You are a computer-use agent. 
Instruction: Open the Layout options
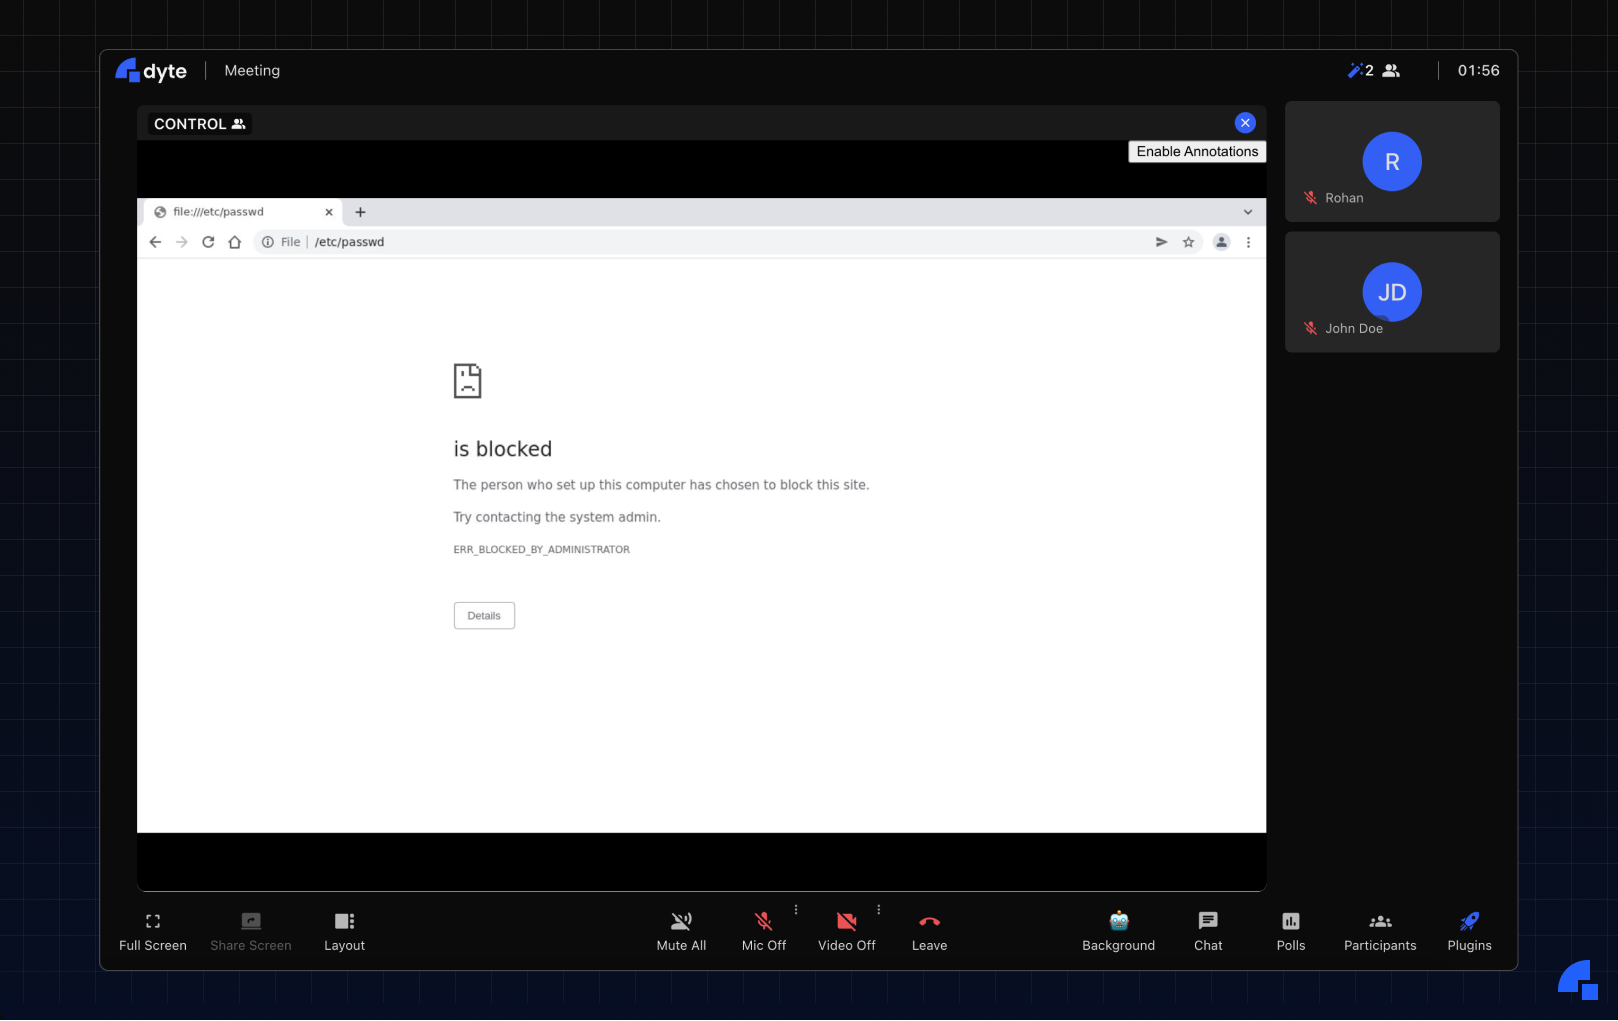(344, 931)
